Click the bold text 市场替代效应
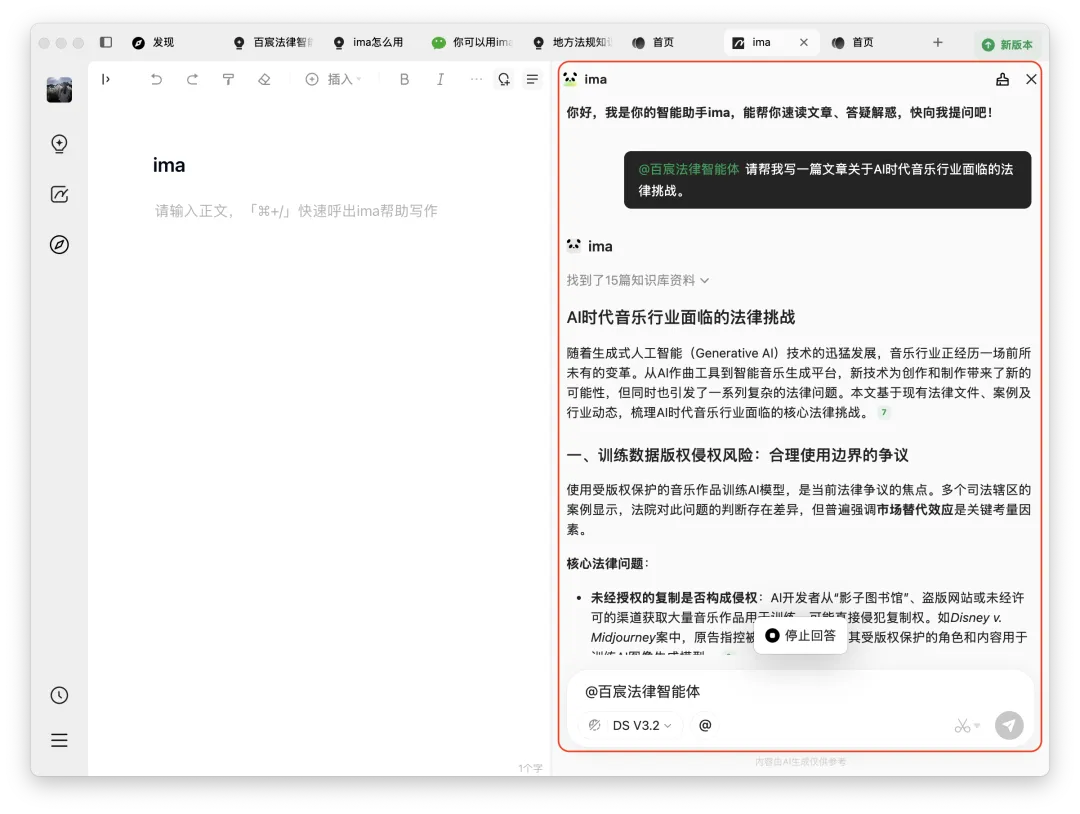 point(915,510)
